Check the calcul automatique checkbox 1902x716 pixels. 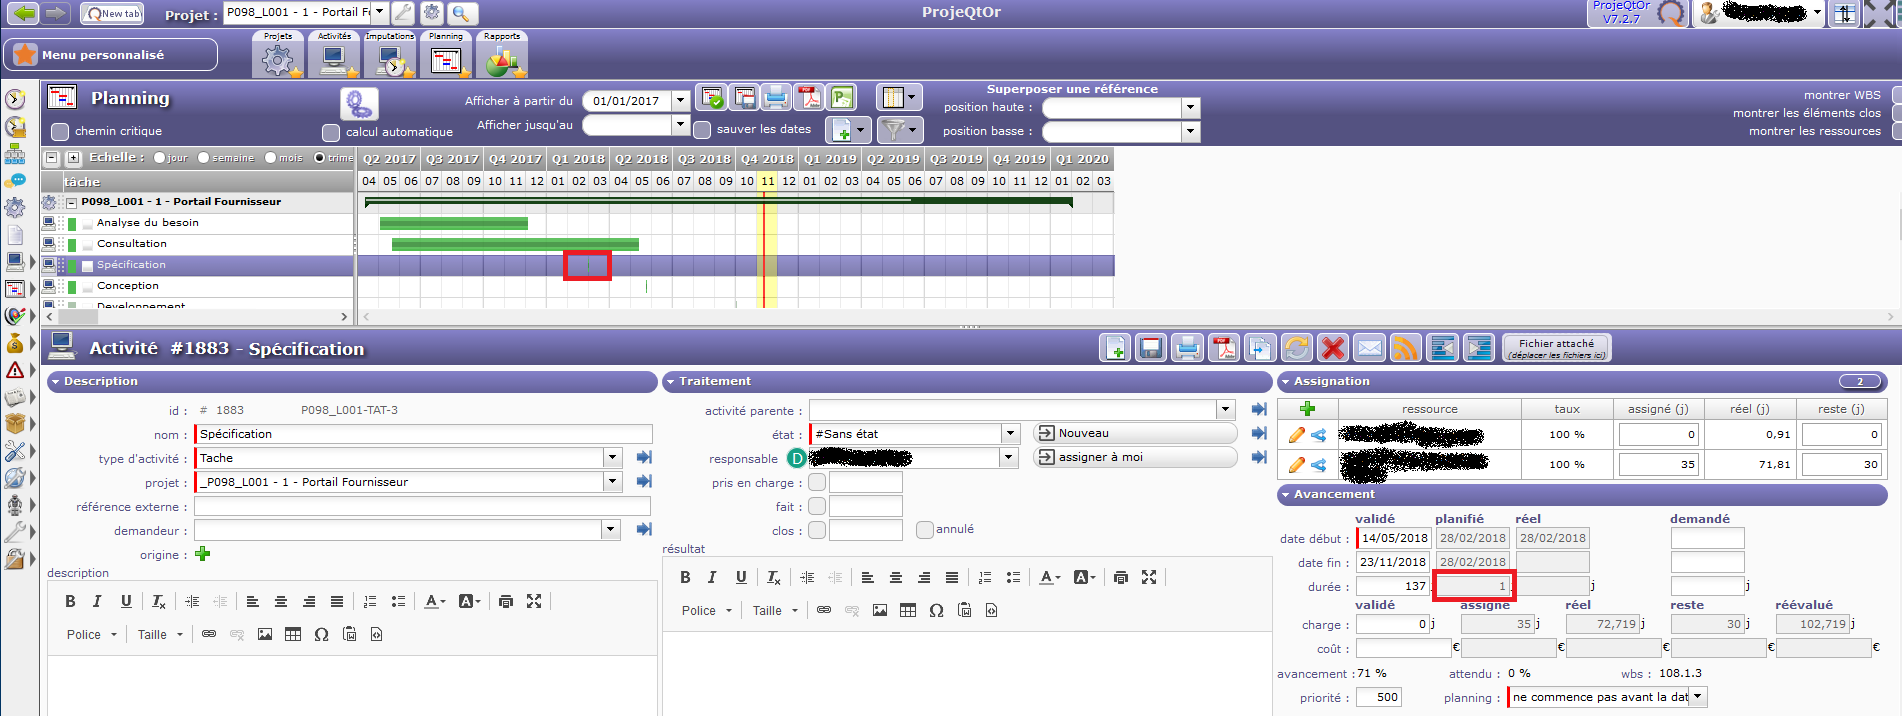(331, 133)
